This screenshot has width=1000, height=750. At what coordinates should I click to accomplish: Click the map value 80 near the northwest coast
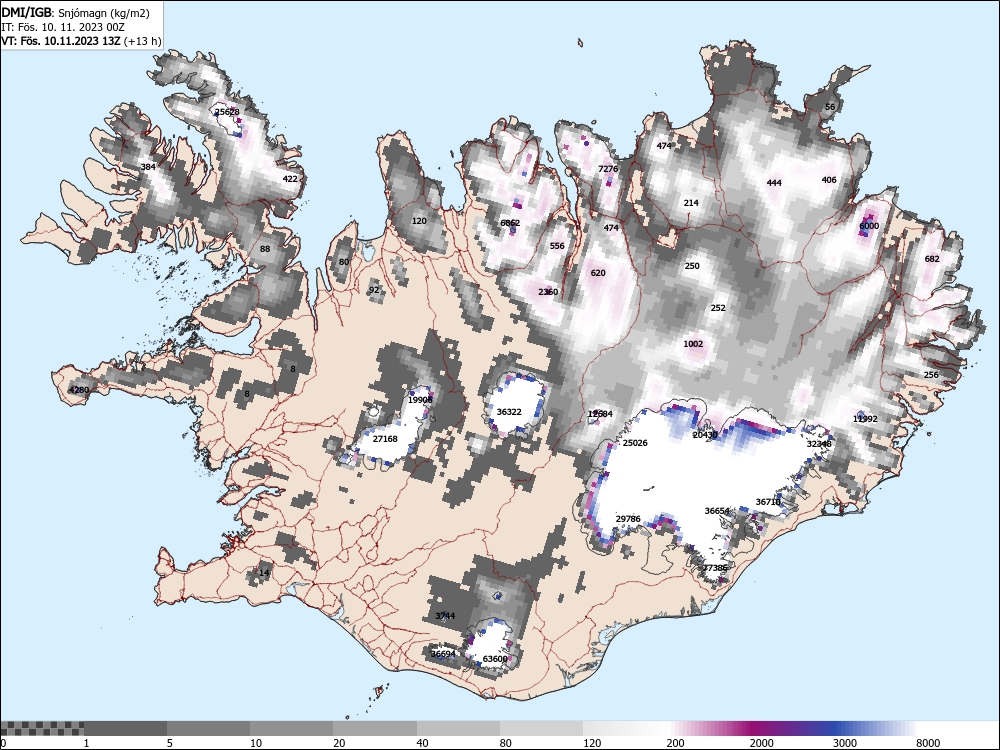(344, 262)
